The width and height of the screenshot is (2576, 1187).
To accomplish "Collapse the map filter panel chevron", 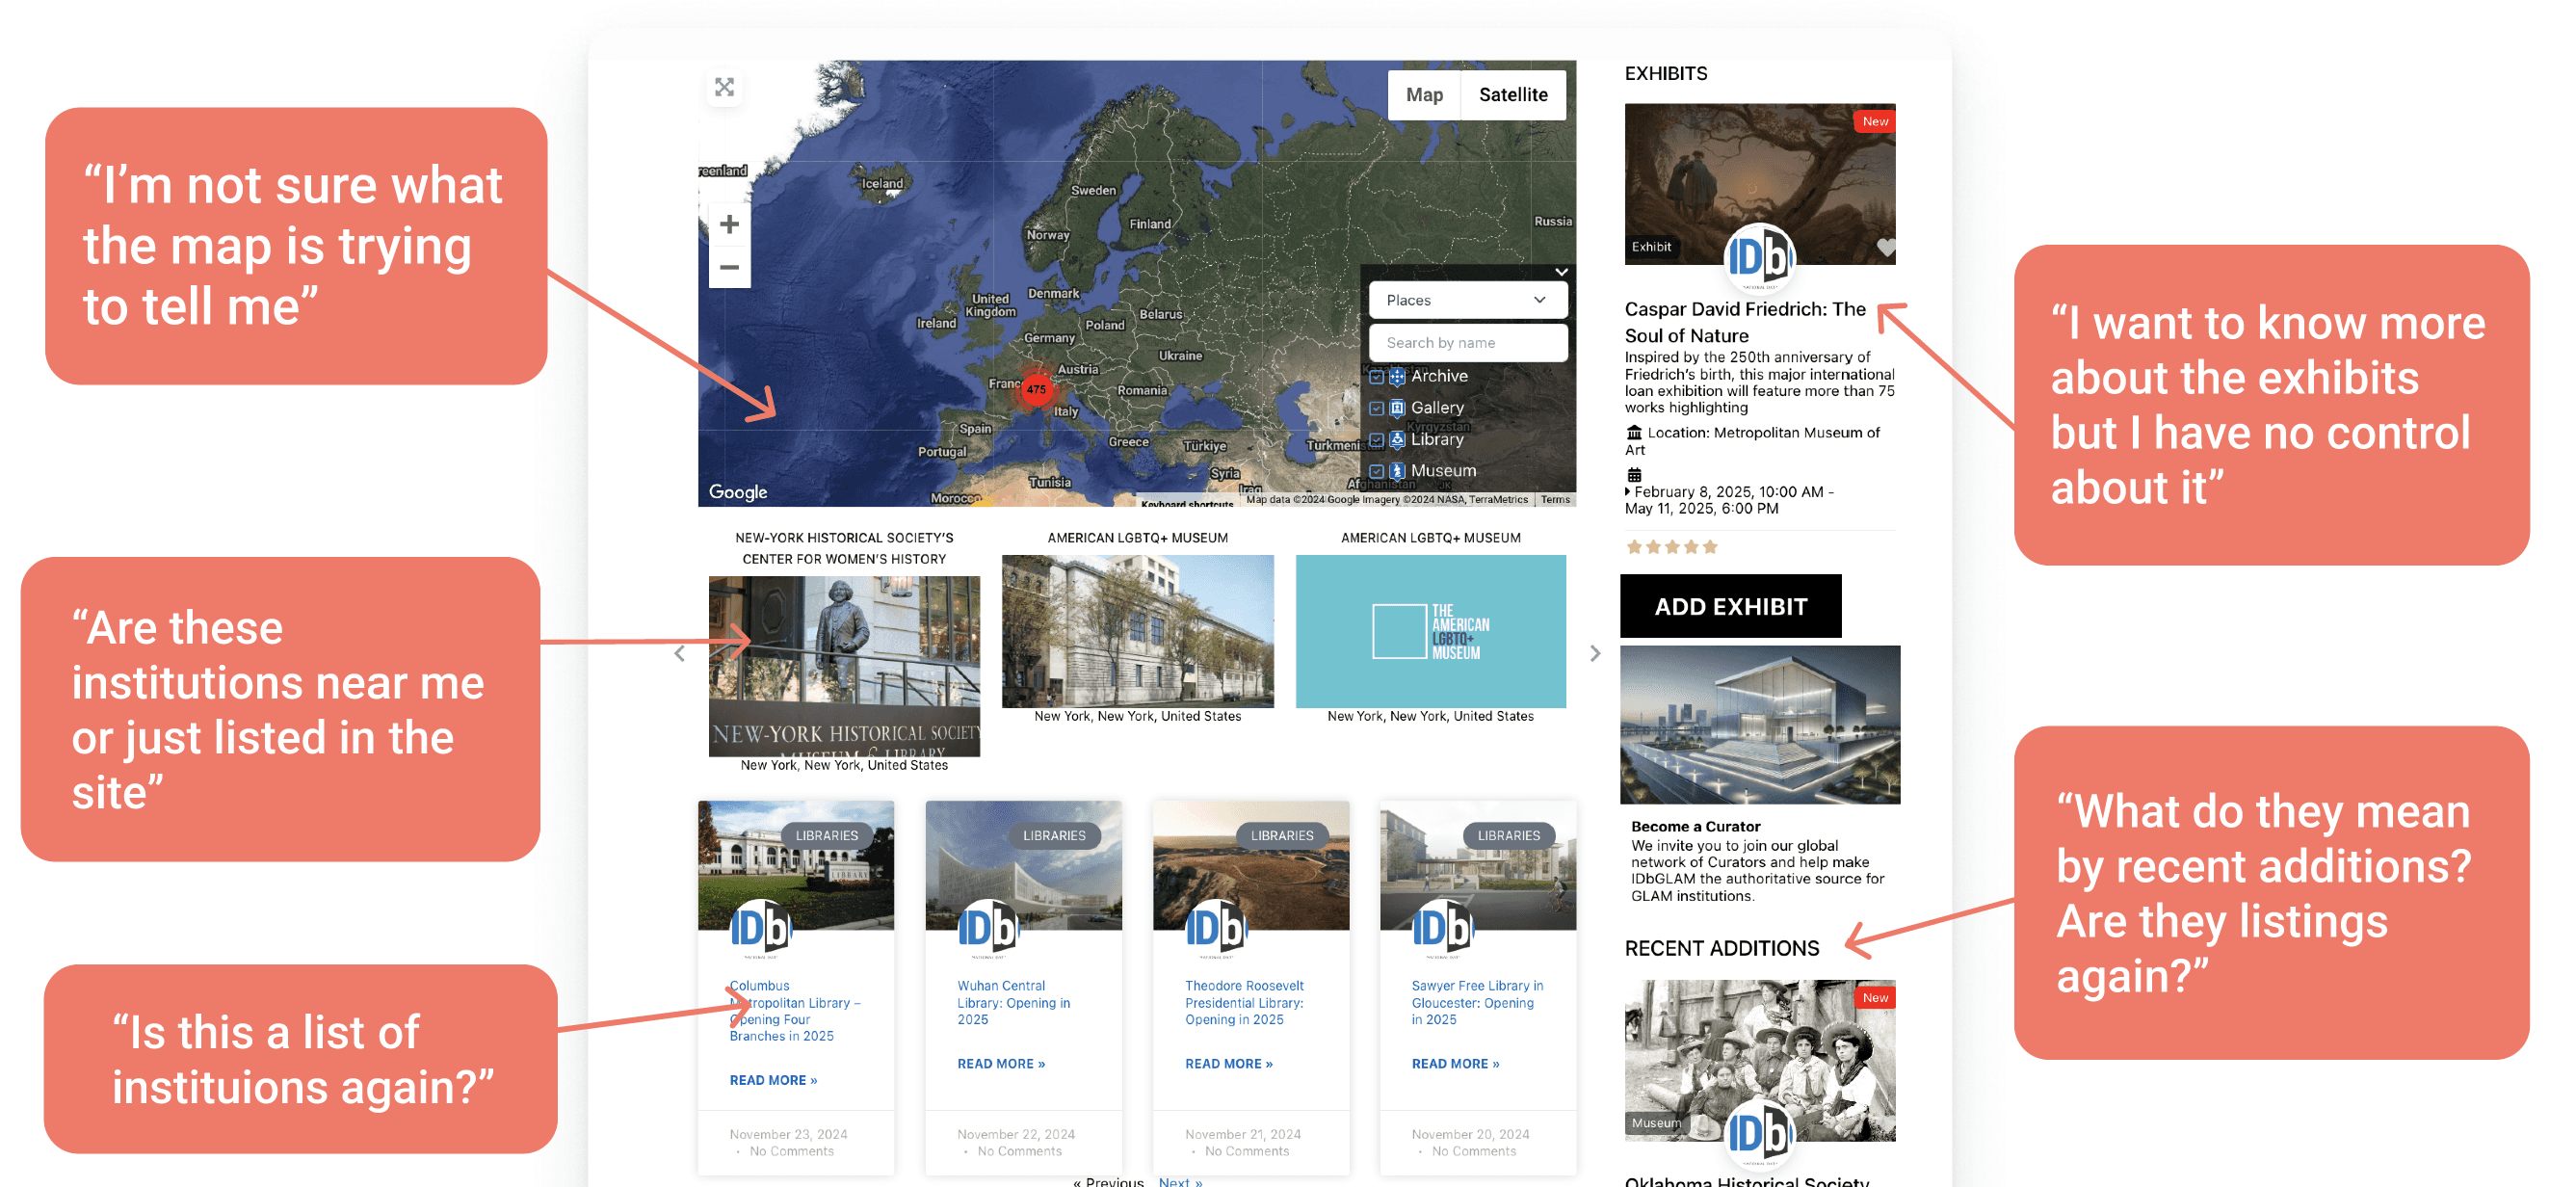I will tap(1560, 272).
